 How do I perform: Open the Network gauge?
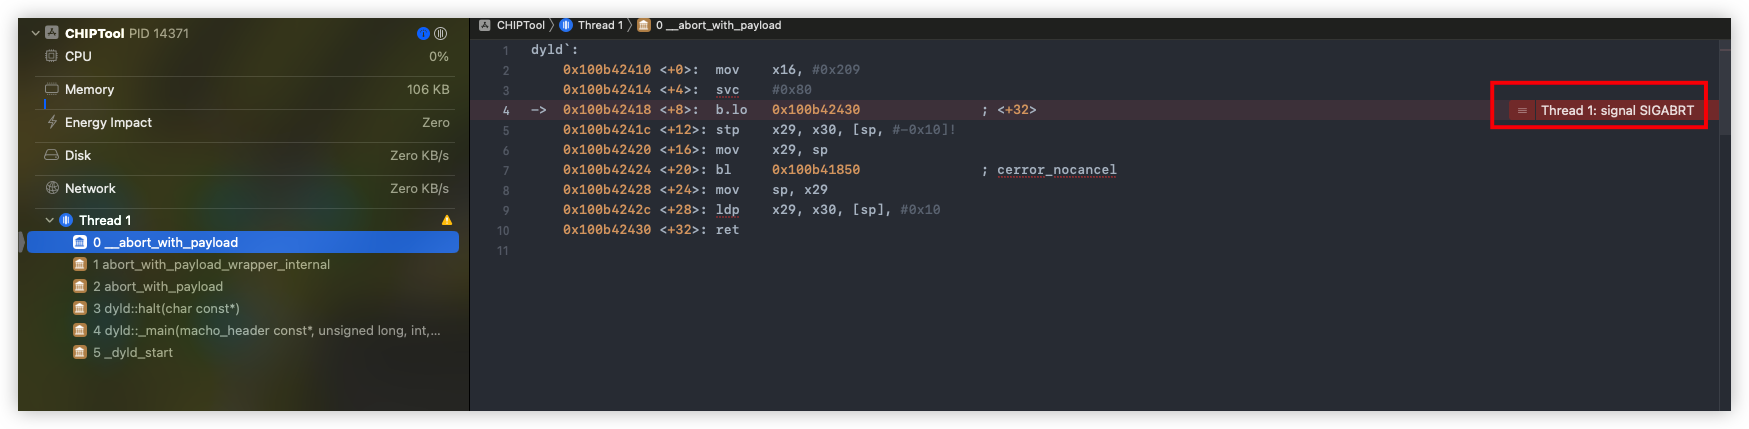point(244,189)
